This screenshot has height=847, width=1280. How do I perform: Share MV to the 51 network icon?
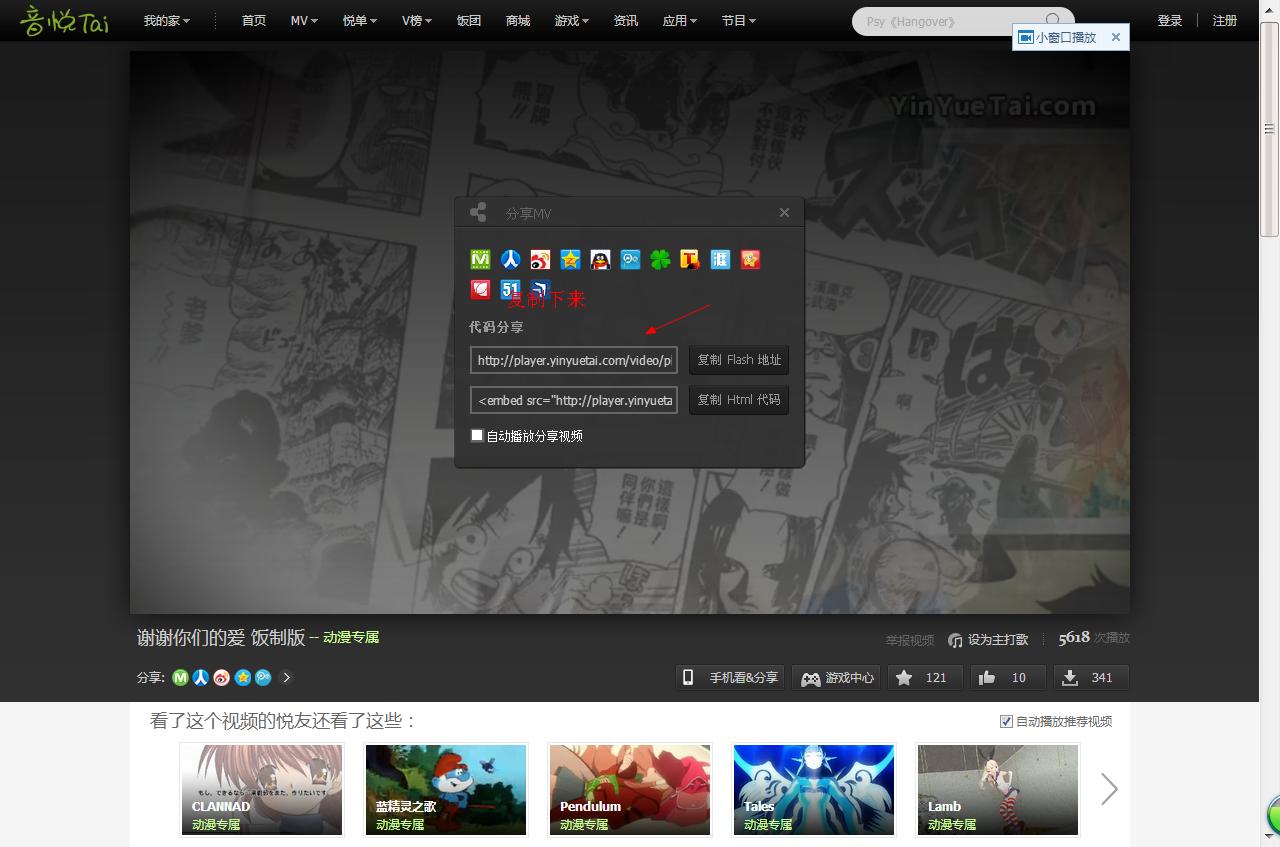click(x=510, y=290)
